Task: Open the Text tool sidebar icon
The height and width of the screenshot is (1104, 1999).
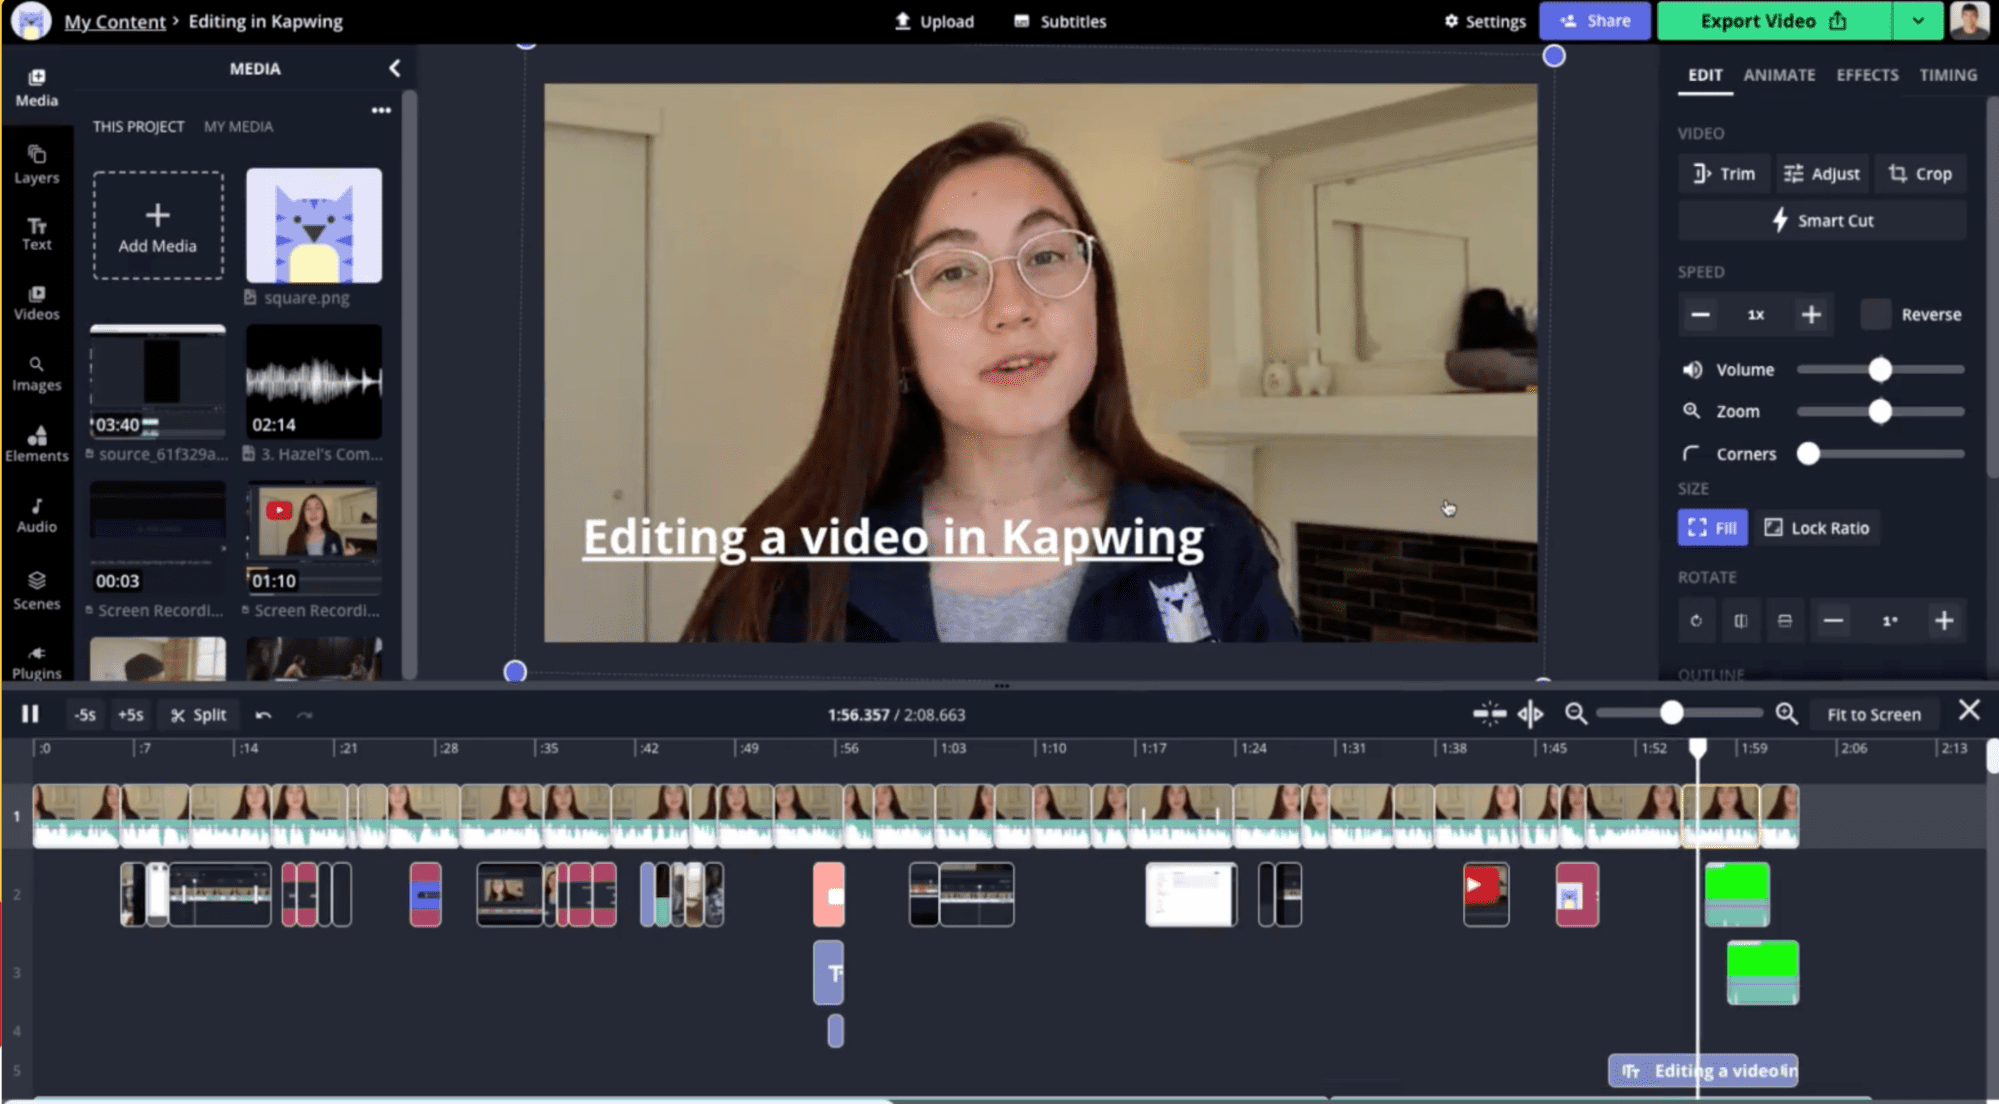Action: point(37,234)
